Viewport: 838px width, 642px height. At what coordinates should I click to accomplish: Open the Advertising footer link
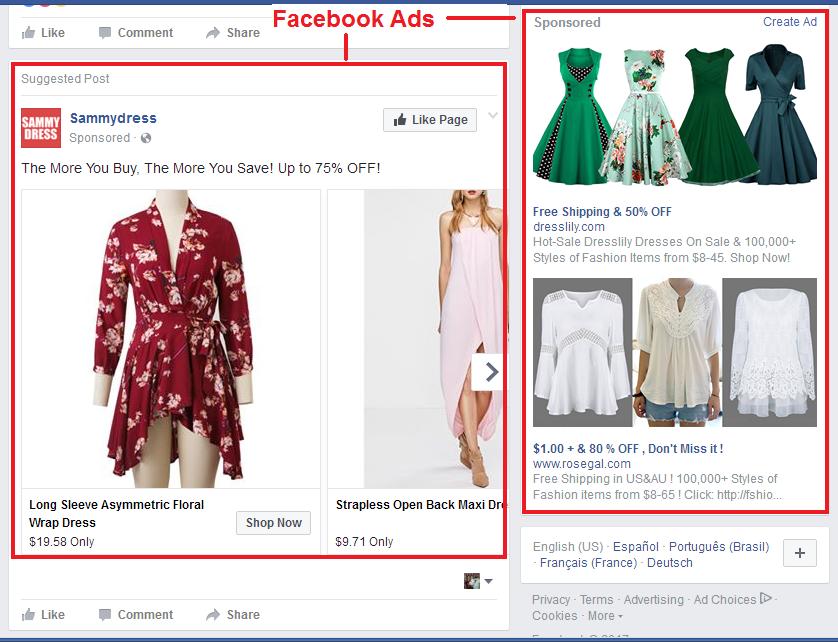pyautogui.click(x=654, y=600)
